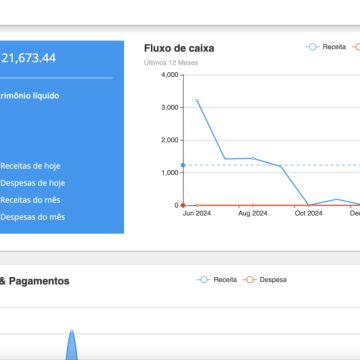Click the blue average marker on the y-axis
This screenshot has width=360, height=360.
(x=183, y=165)
